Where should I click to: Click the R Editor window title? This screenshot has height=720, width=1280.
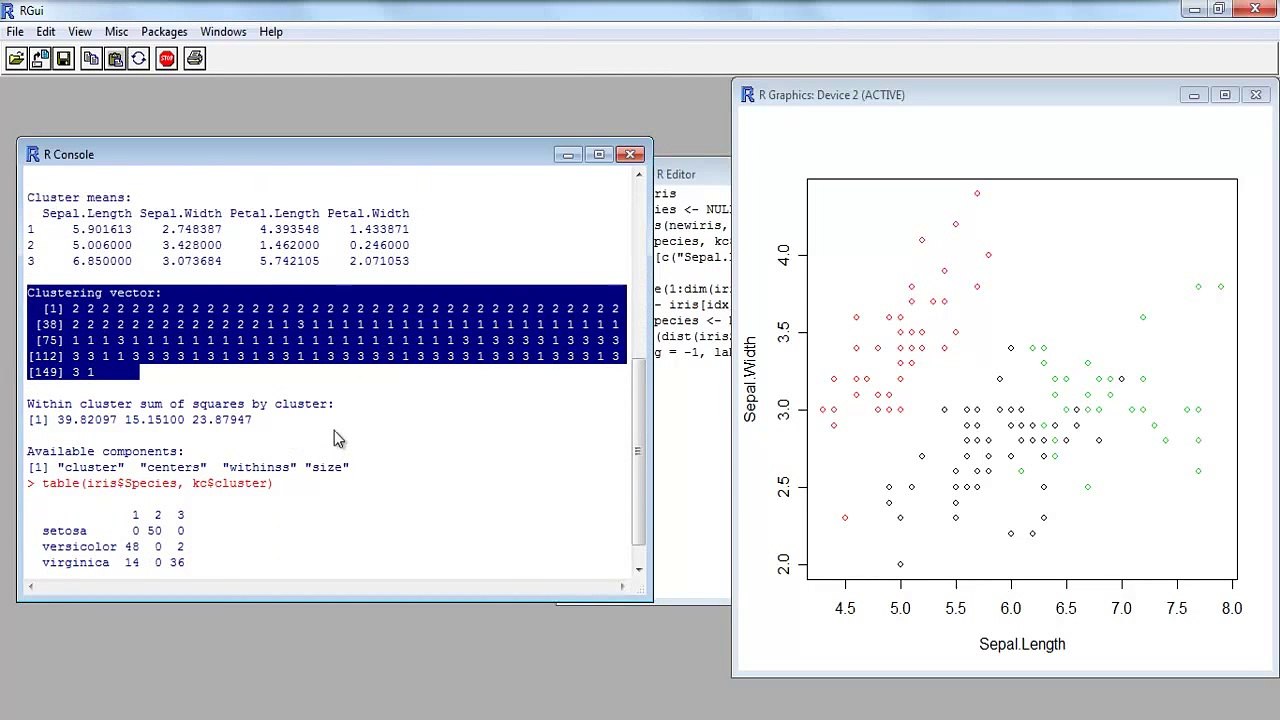(x=675, y=174)
